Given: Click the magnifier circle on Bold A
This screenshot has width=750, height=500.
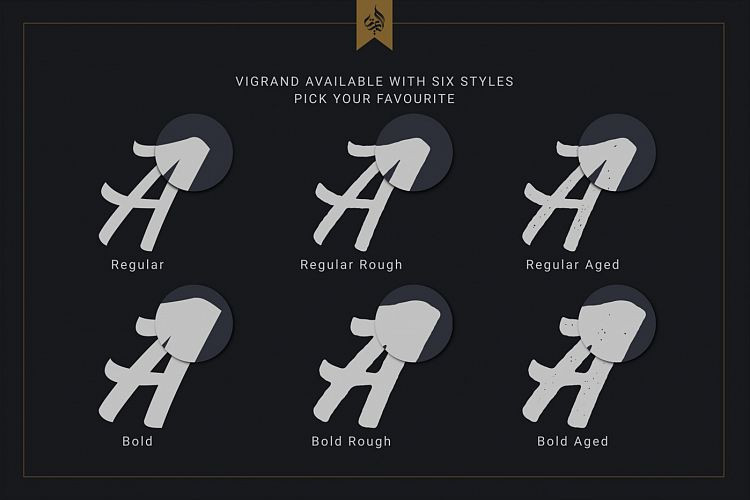Looking at the screenshot, I should (x=194, y=324).
